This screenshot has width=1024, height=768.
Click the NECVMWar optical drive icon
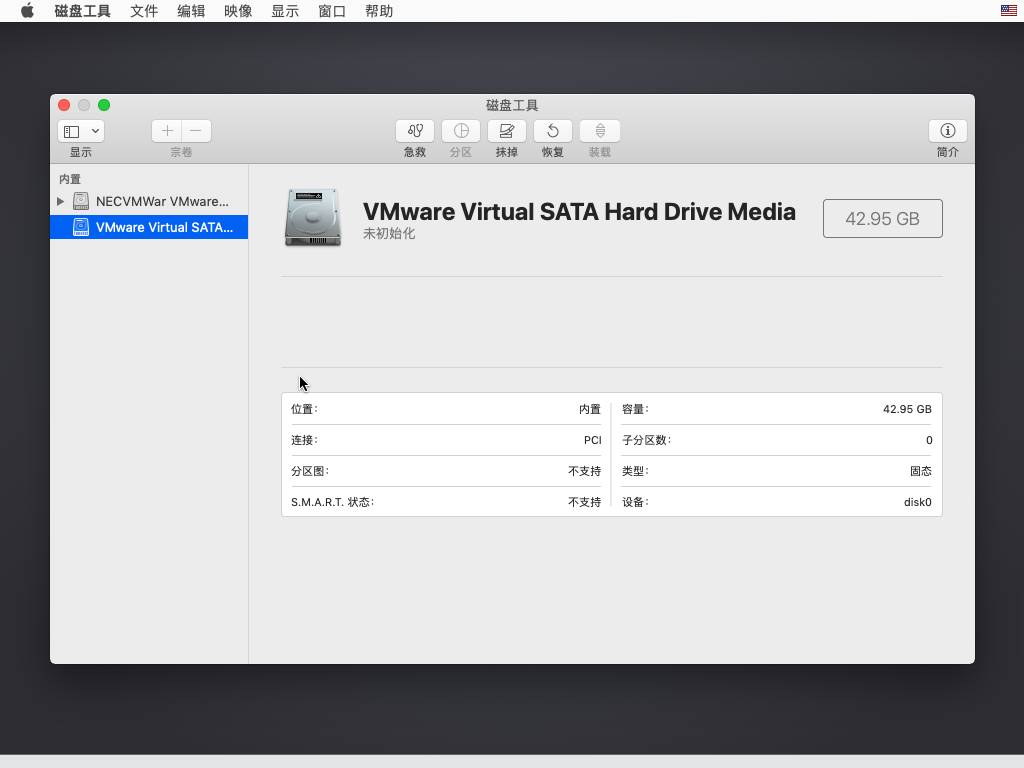(x=81, y=201)
